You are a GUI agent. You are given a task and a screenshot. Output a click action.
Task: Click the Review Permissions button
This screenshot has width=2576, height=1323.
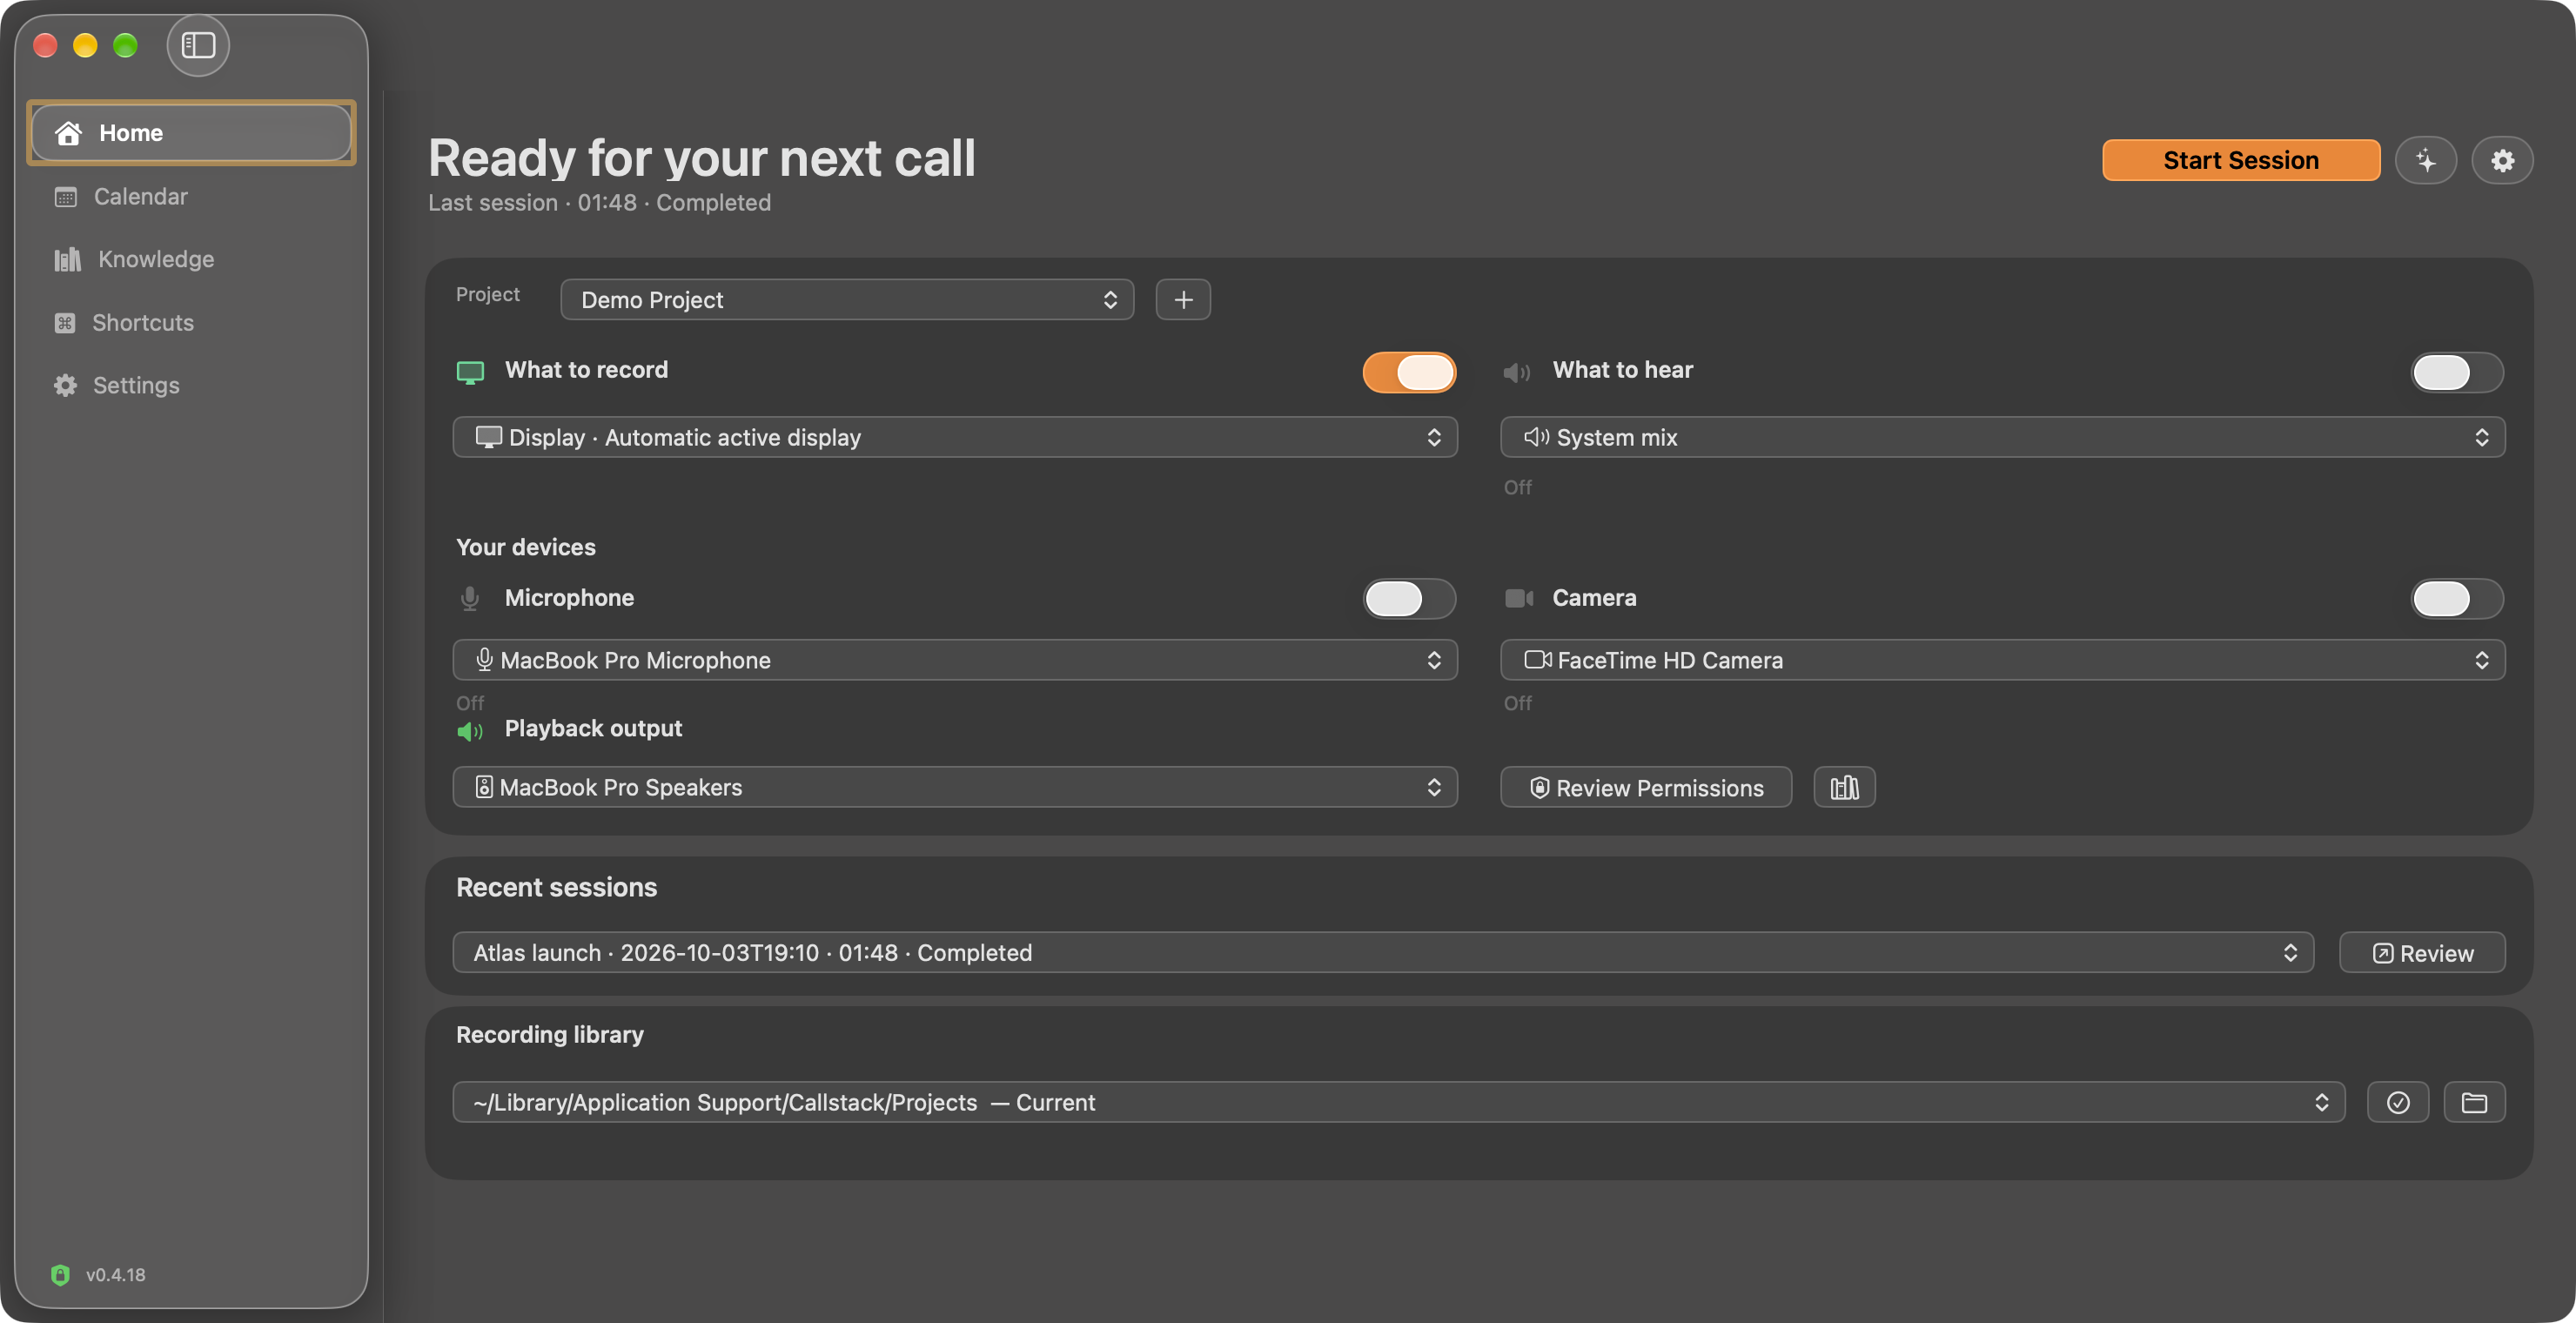[1646, 788]
